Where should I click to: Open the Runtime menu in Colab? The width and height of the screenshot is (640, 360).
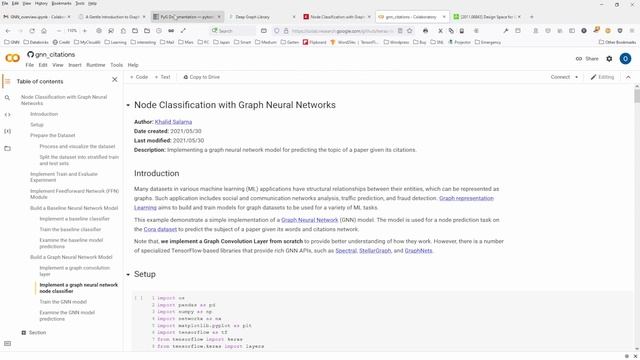tap(96, 65)
